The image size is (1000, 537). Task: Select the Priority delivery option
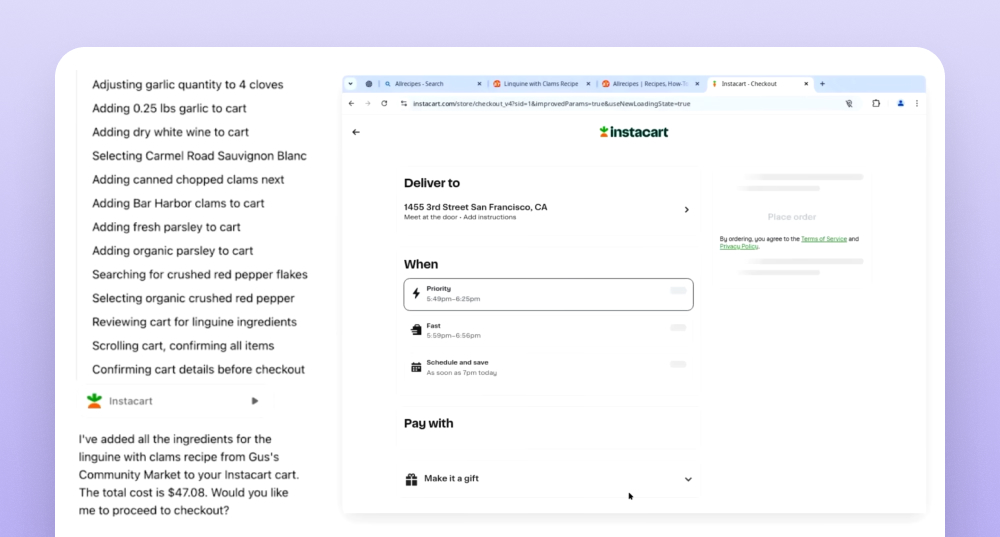point(548,294)
